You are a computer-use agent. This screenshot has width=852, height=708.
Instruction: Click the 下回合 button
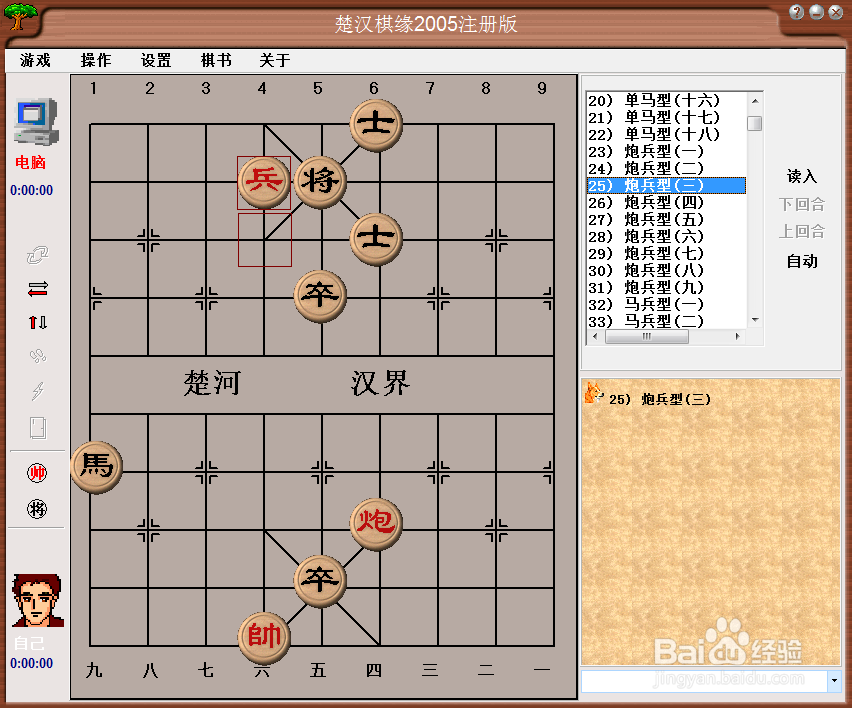[801, 204]
